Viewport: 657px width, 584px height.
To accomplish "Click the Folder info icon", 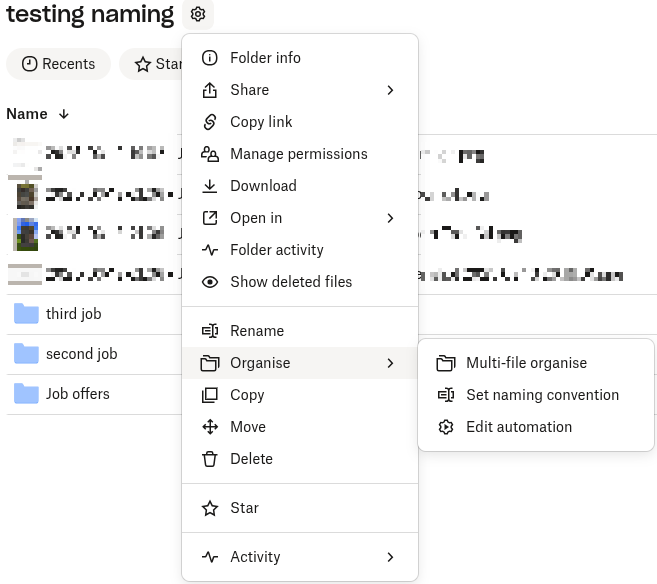I will click(x=210, y=58).
